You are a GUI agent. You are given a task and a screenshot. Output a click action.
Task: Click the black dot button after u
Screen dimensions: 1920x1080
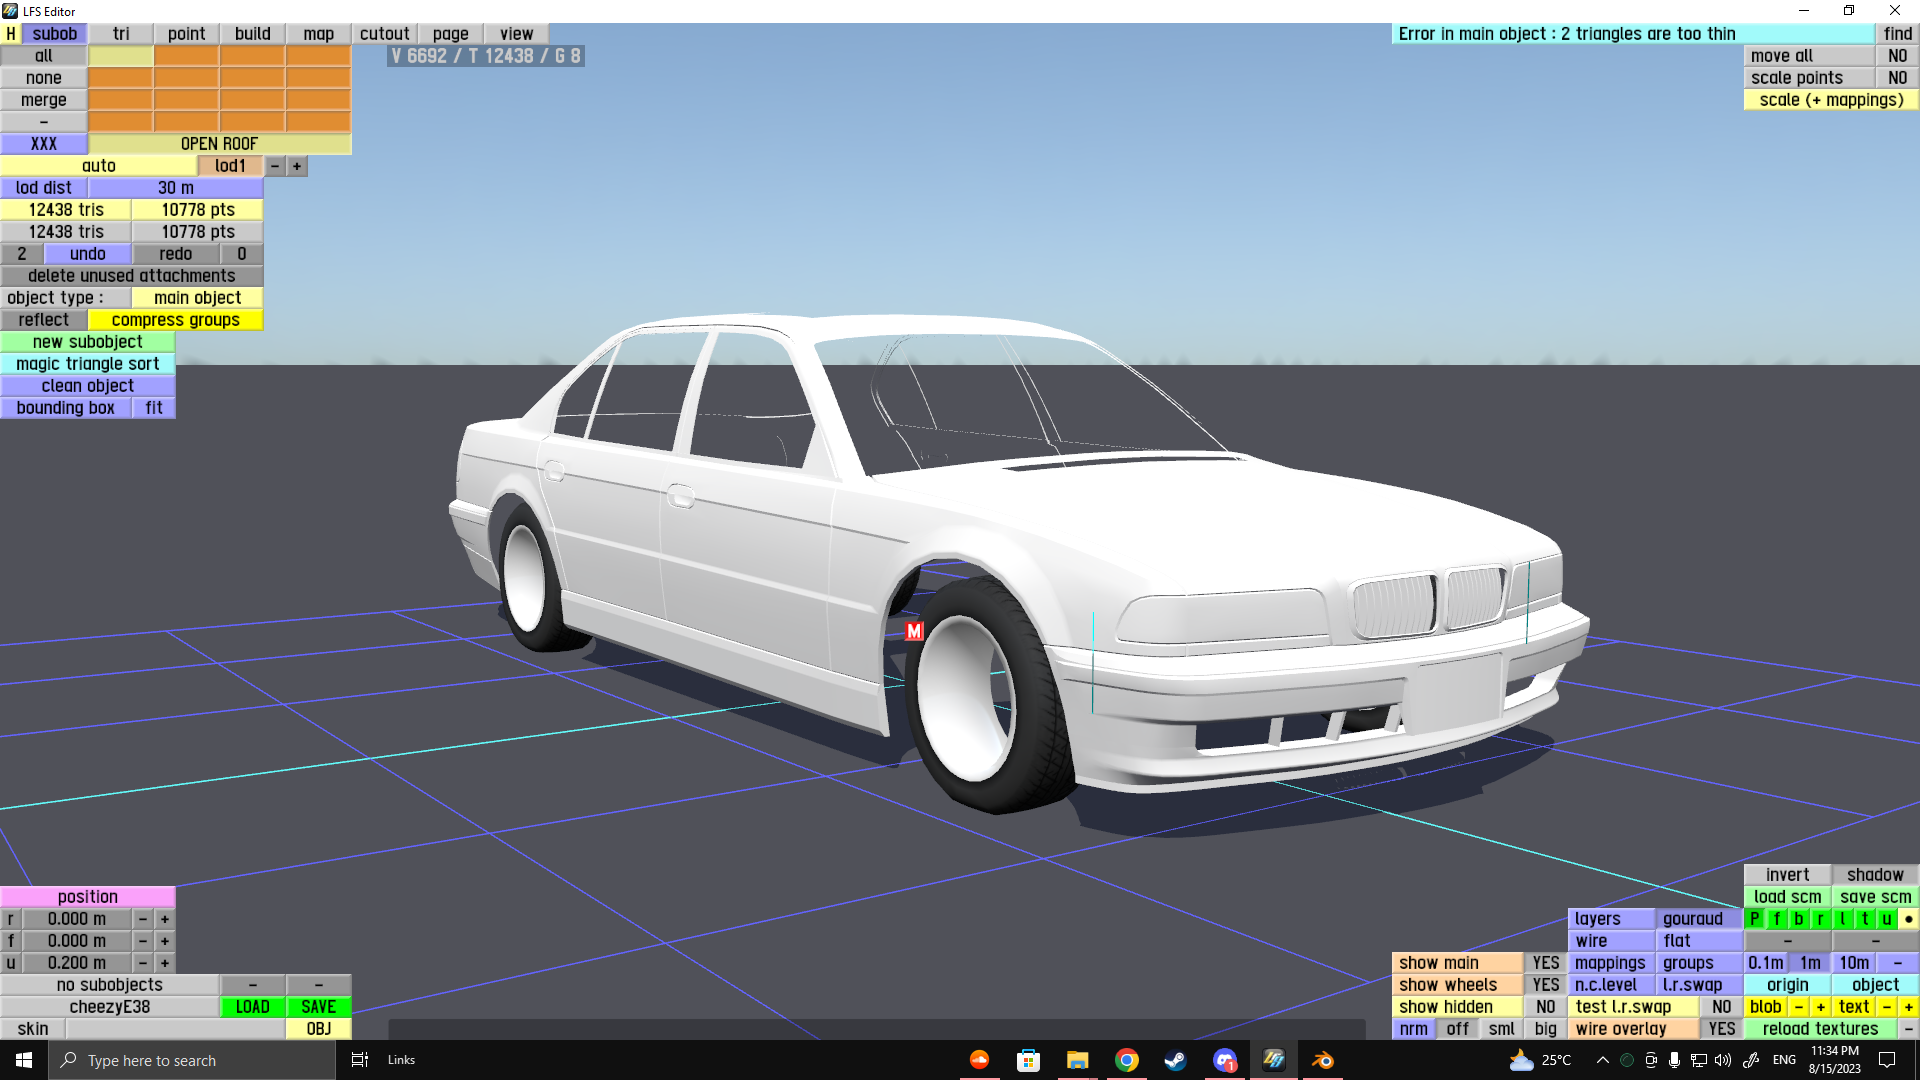click(x=1908, y=919)
